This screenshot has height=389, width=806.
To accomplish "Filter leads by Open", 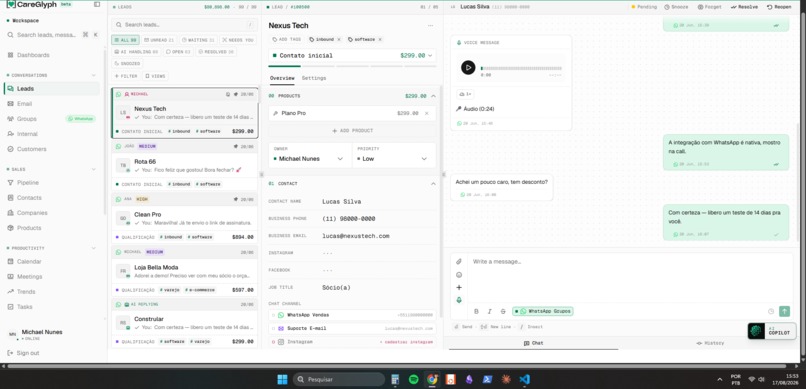I will pos(178,52).
